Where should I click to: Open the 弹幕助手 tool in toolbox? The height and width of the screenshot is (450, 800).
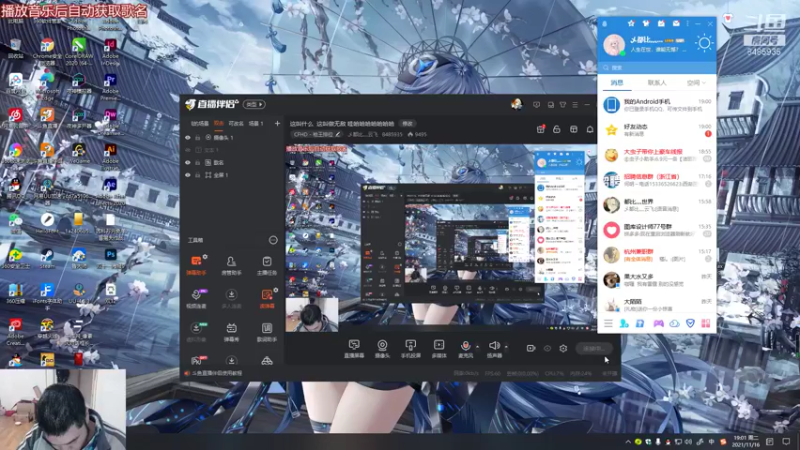coord(196,265)
